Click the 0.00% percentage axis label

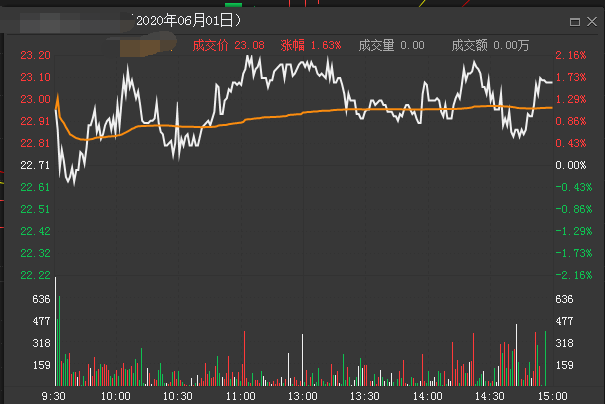[569, 165]
